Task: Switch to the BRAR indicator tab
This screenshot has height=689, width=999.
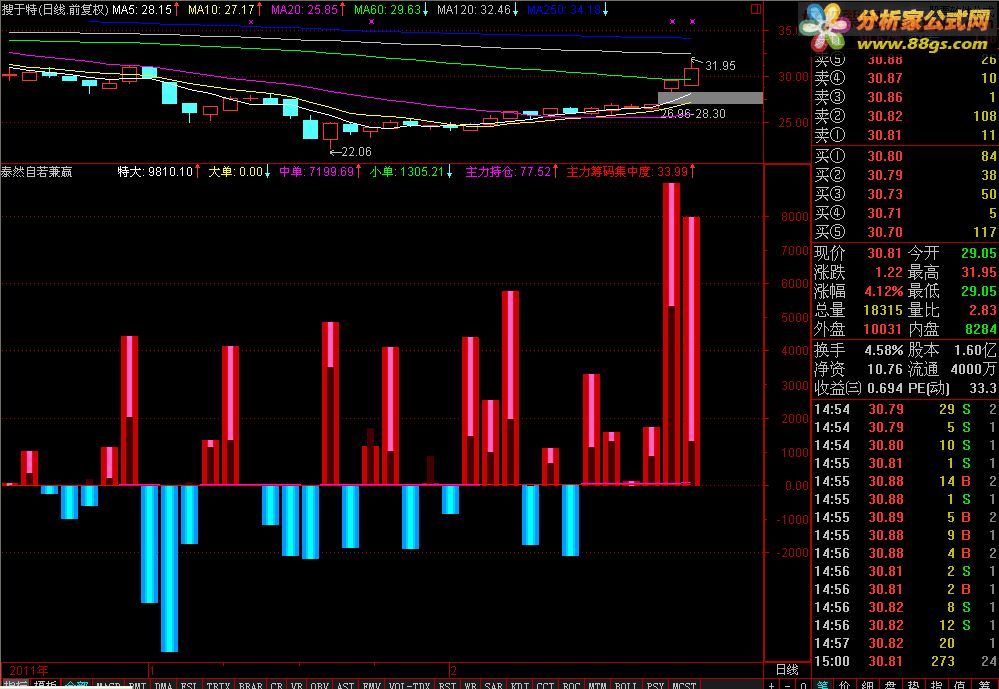Action: pyautogui.click(x=250, y=686)
